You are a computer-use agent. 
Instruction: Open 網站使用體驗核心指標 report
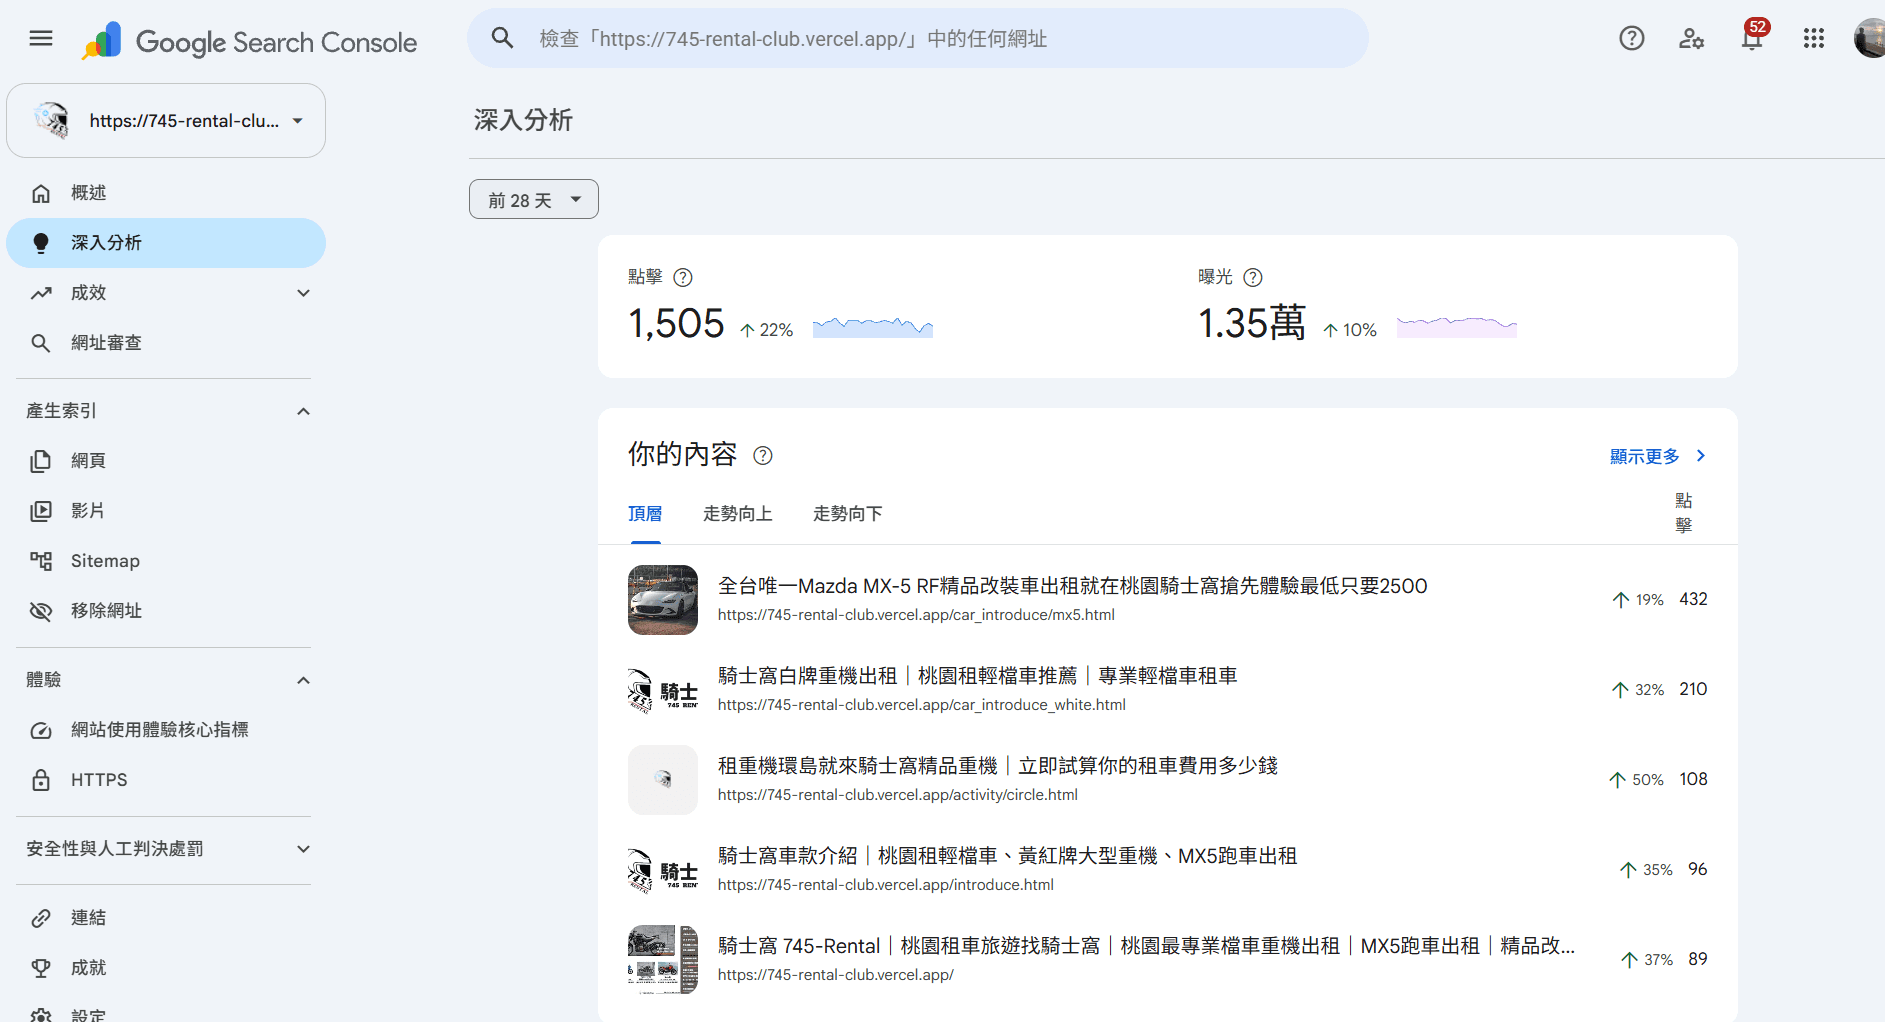click(x=166, y=730)
